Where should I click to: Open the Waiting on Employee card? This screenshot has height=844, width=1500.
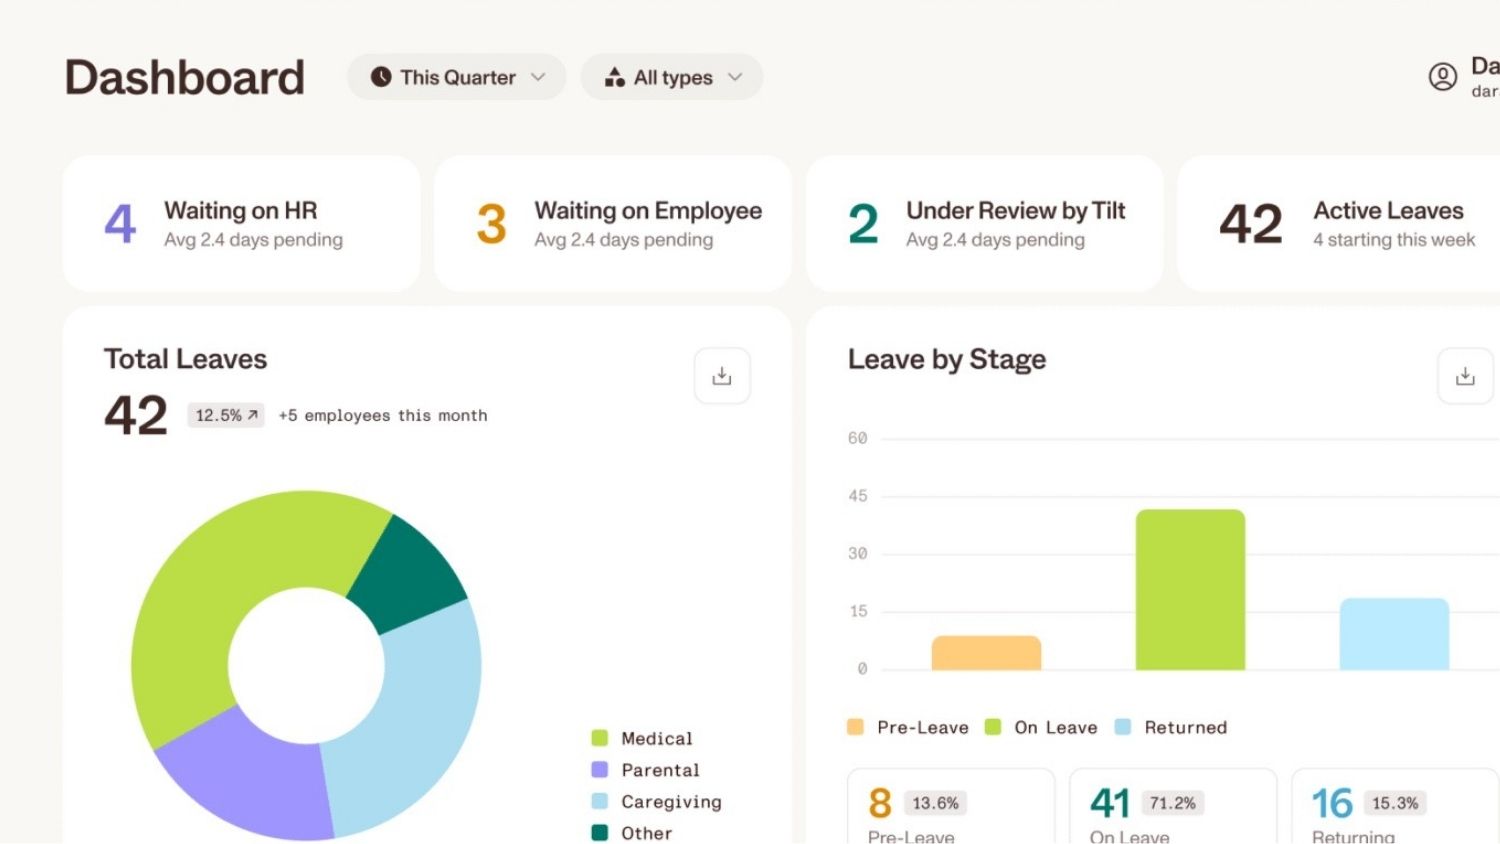point(612,224)
